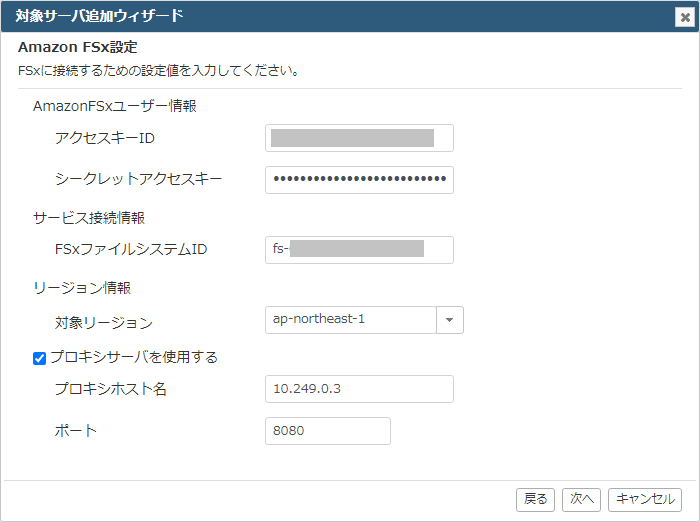Proceed with the 次へ button
The image size is (700, 522).
(581, 499)
